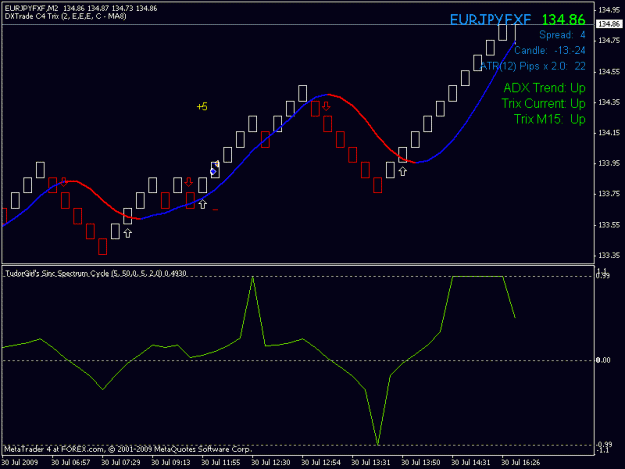Click the 133.95 price axis label
625x469 pixels.
609,163
